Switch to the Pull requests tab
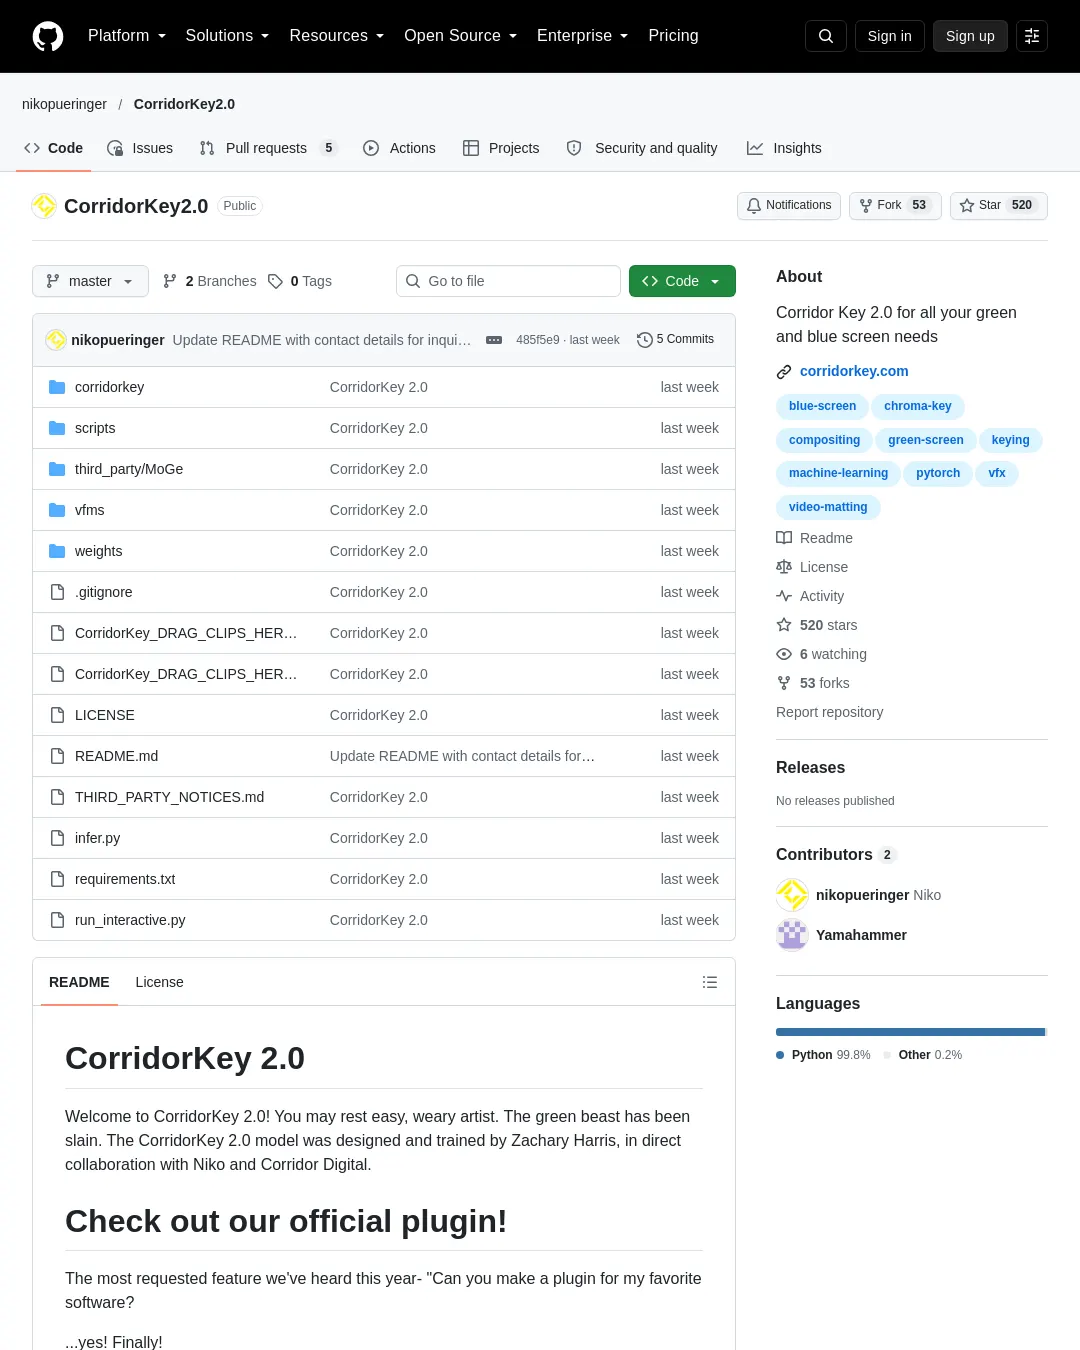The image size is (1080, 1350). [x=268, y=148]
